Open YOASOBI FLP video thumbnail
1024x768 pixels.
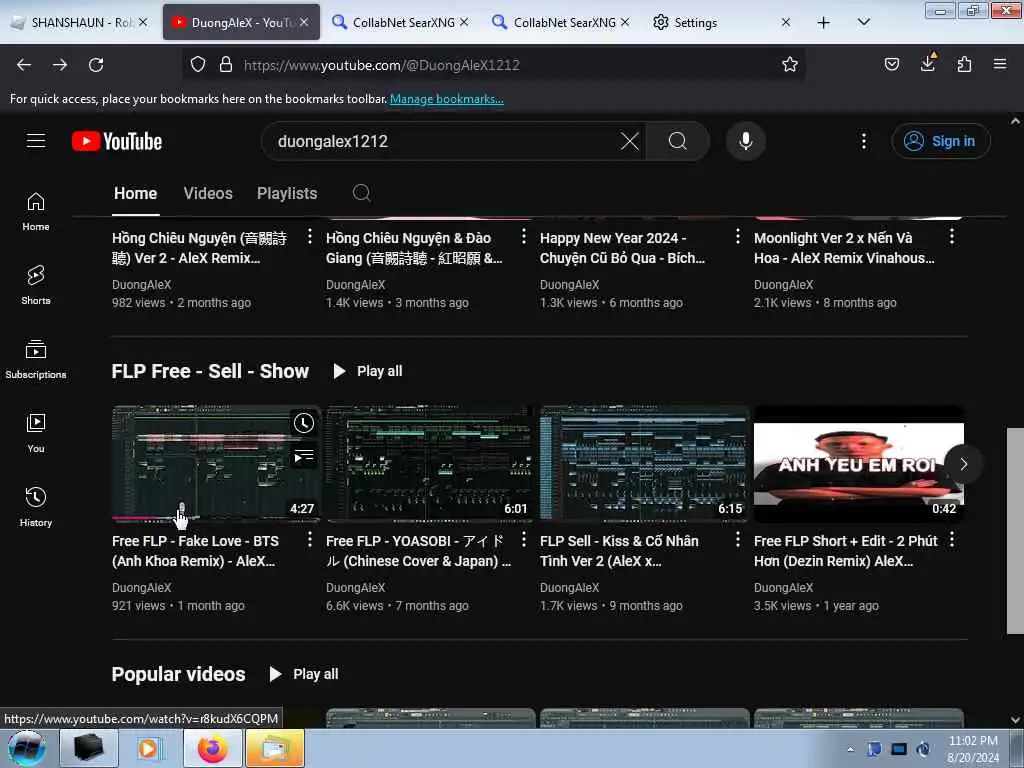click(x=430, y=464)
